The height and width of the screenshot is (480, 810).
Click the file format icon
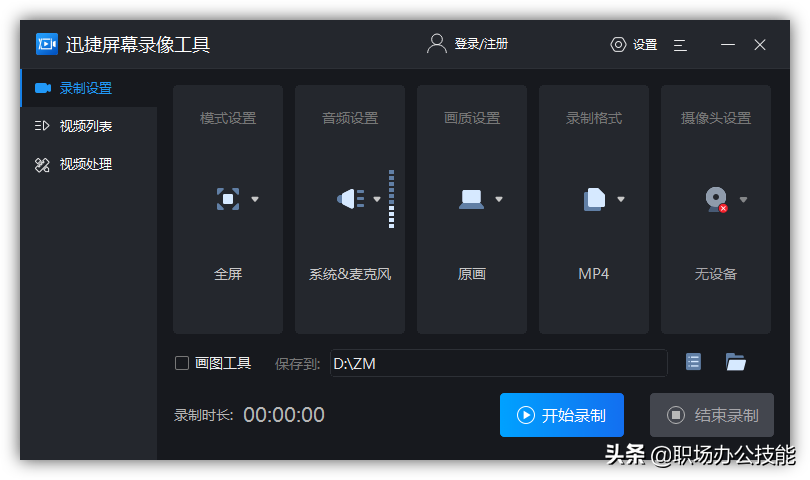tap(594, 199)
